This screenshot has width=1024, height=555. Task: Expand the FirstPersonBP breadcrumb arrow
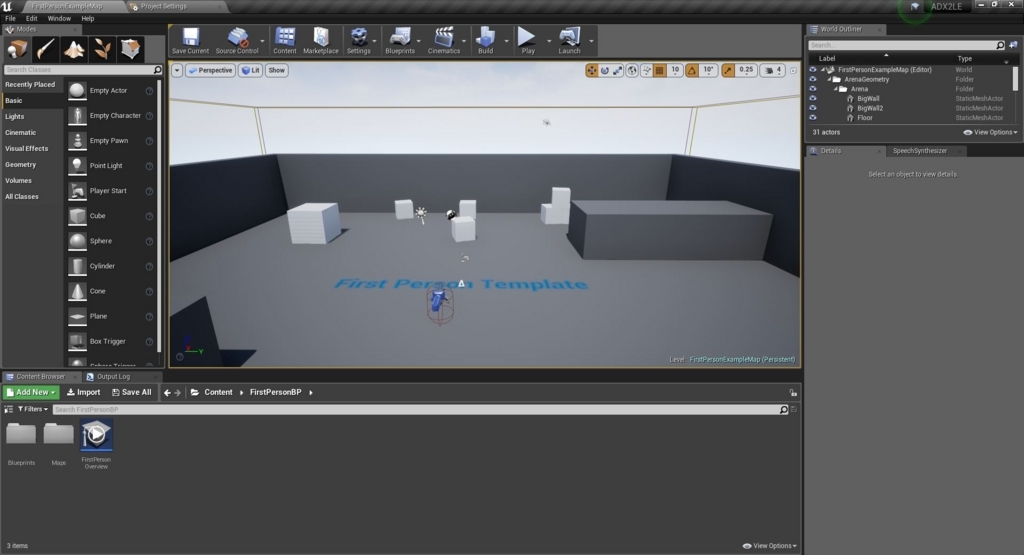[x=311, y=392]
